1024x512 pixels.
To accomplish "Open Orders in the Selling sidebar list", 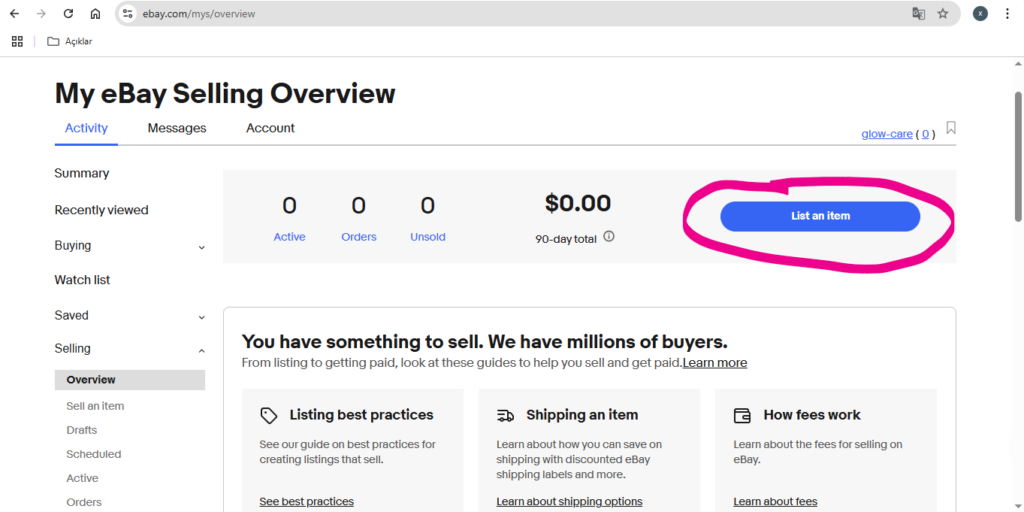I will 84,502.
